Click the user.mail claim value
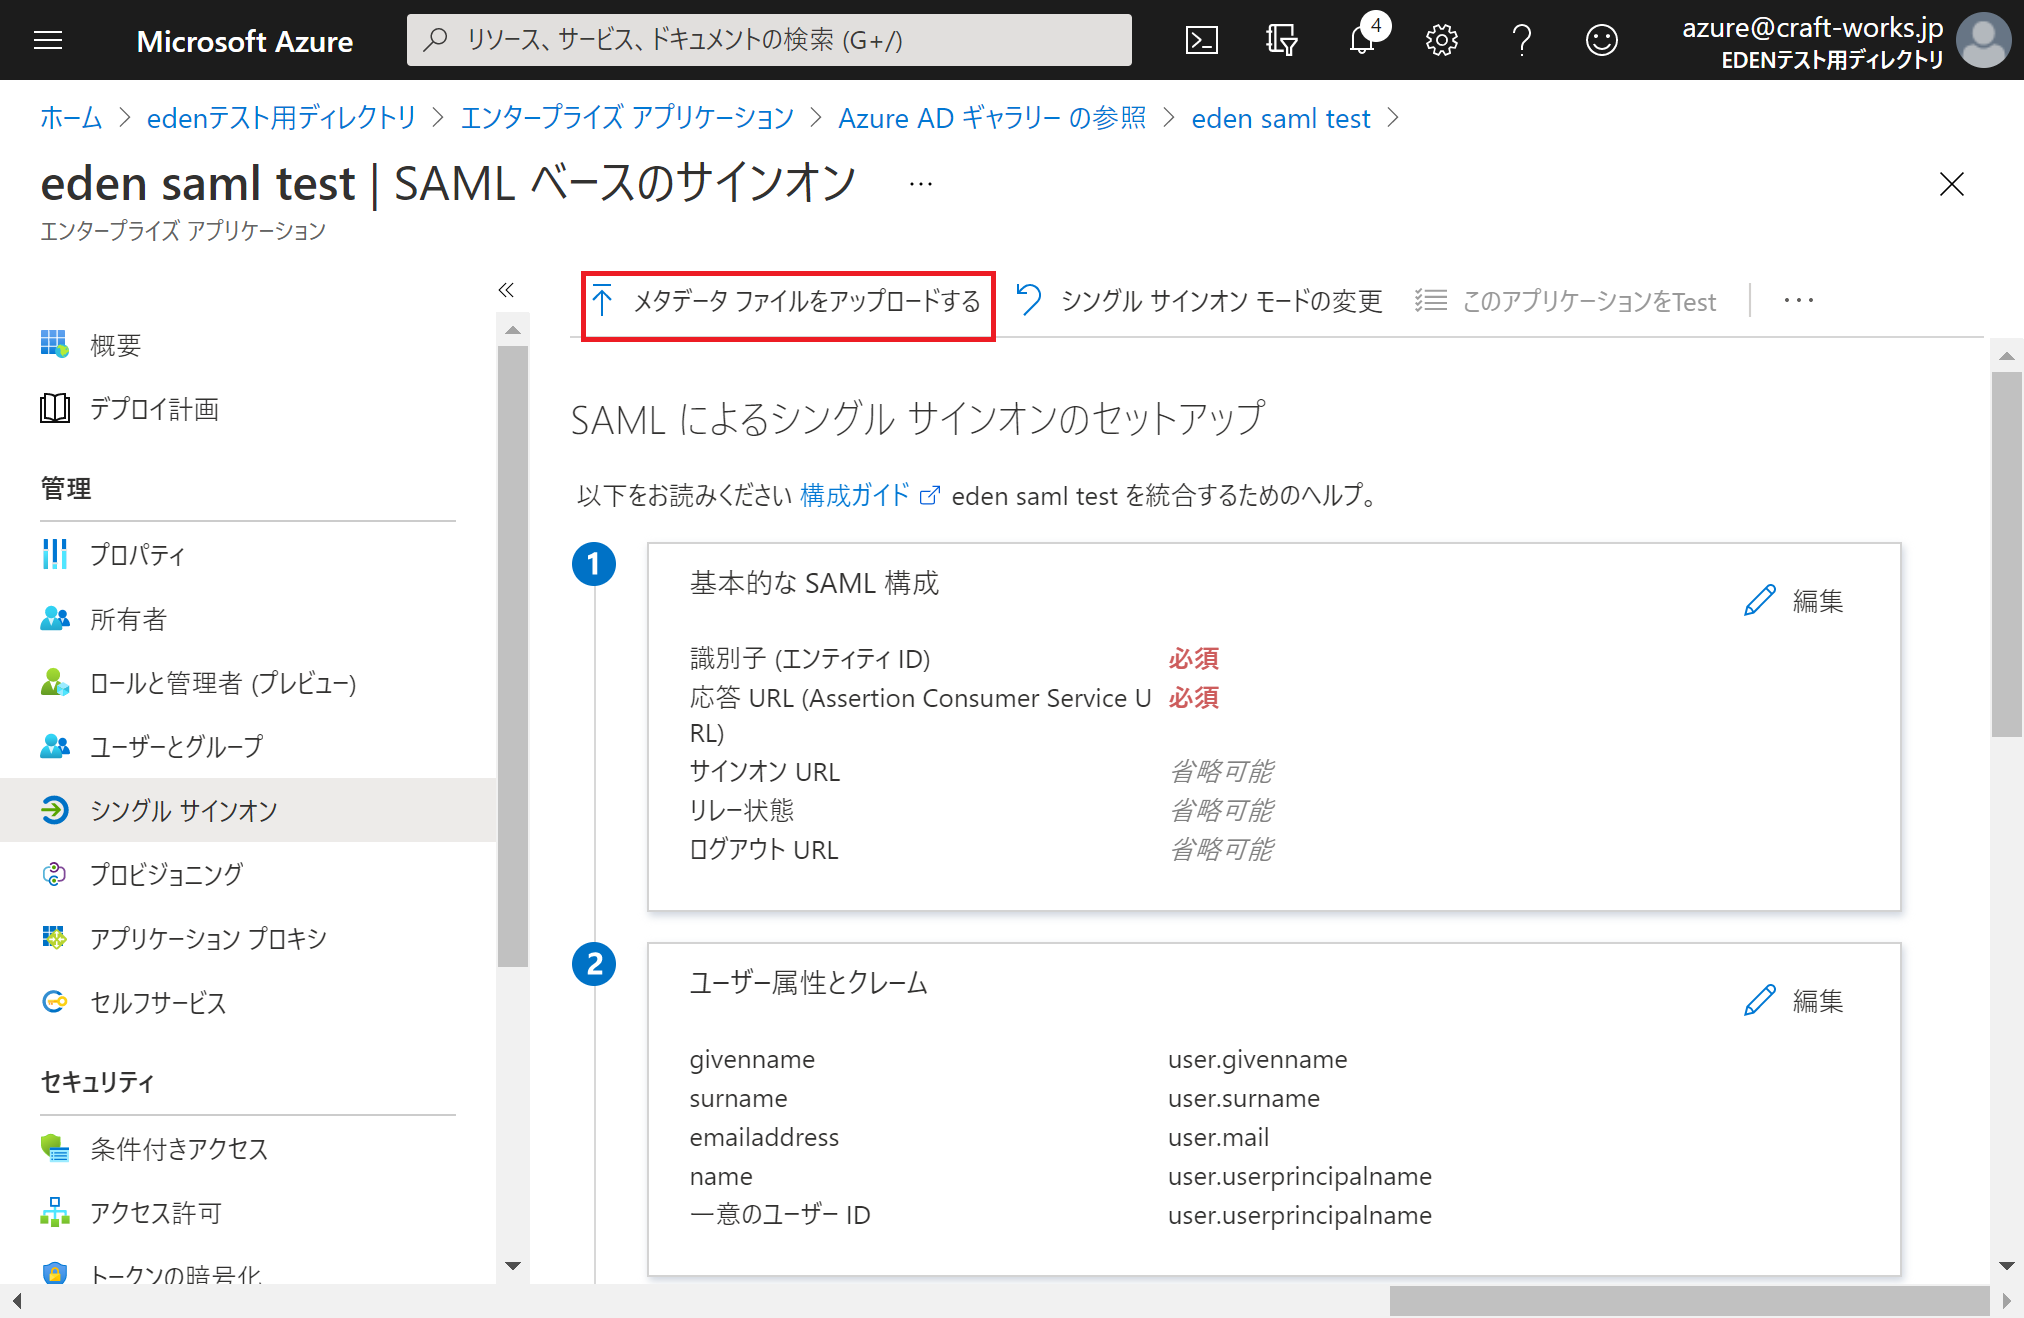The image size is (2024, 1318). pyautogui.click(x=1218, y=1138)
